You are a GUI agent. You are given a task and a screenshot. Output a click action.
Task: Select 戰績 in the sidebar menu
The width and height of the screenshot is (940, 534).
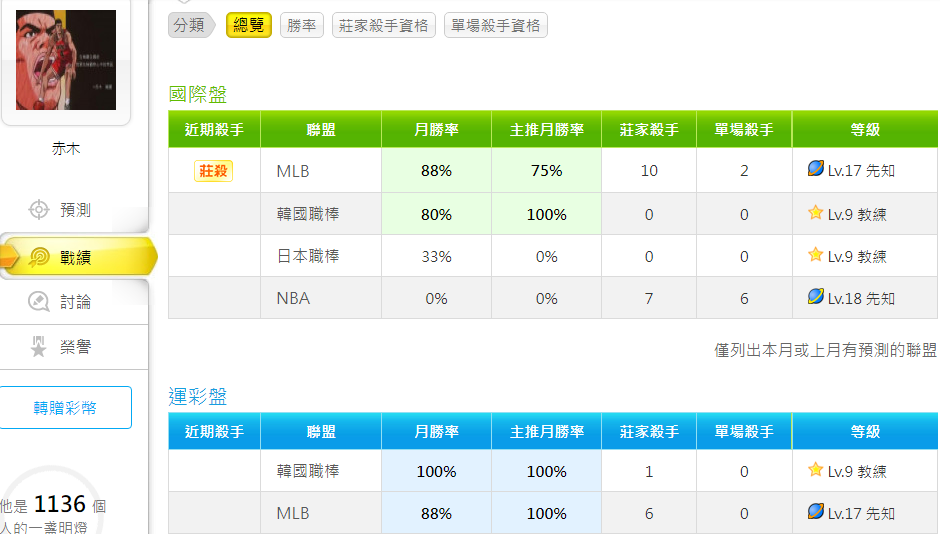(76, 258)
